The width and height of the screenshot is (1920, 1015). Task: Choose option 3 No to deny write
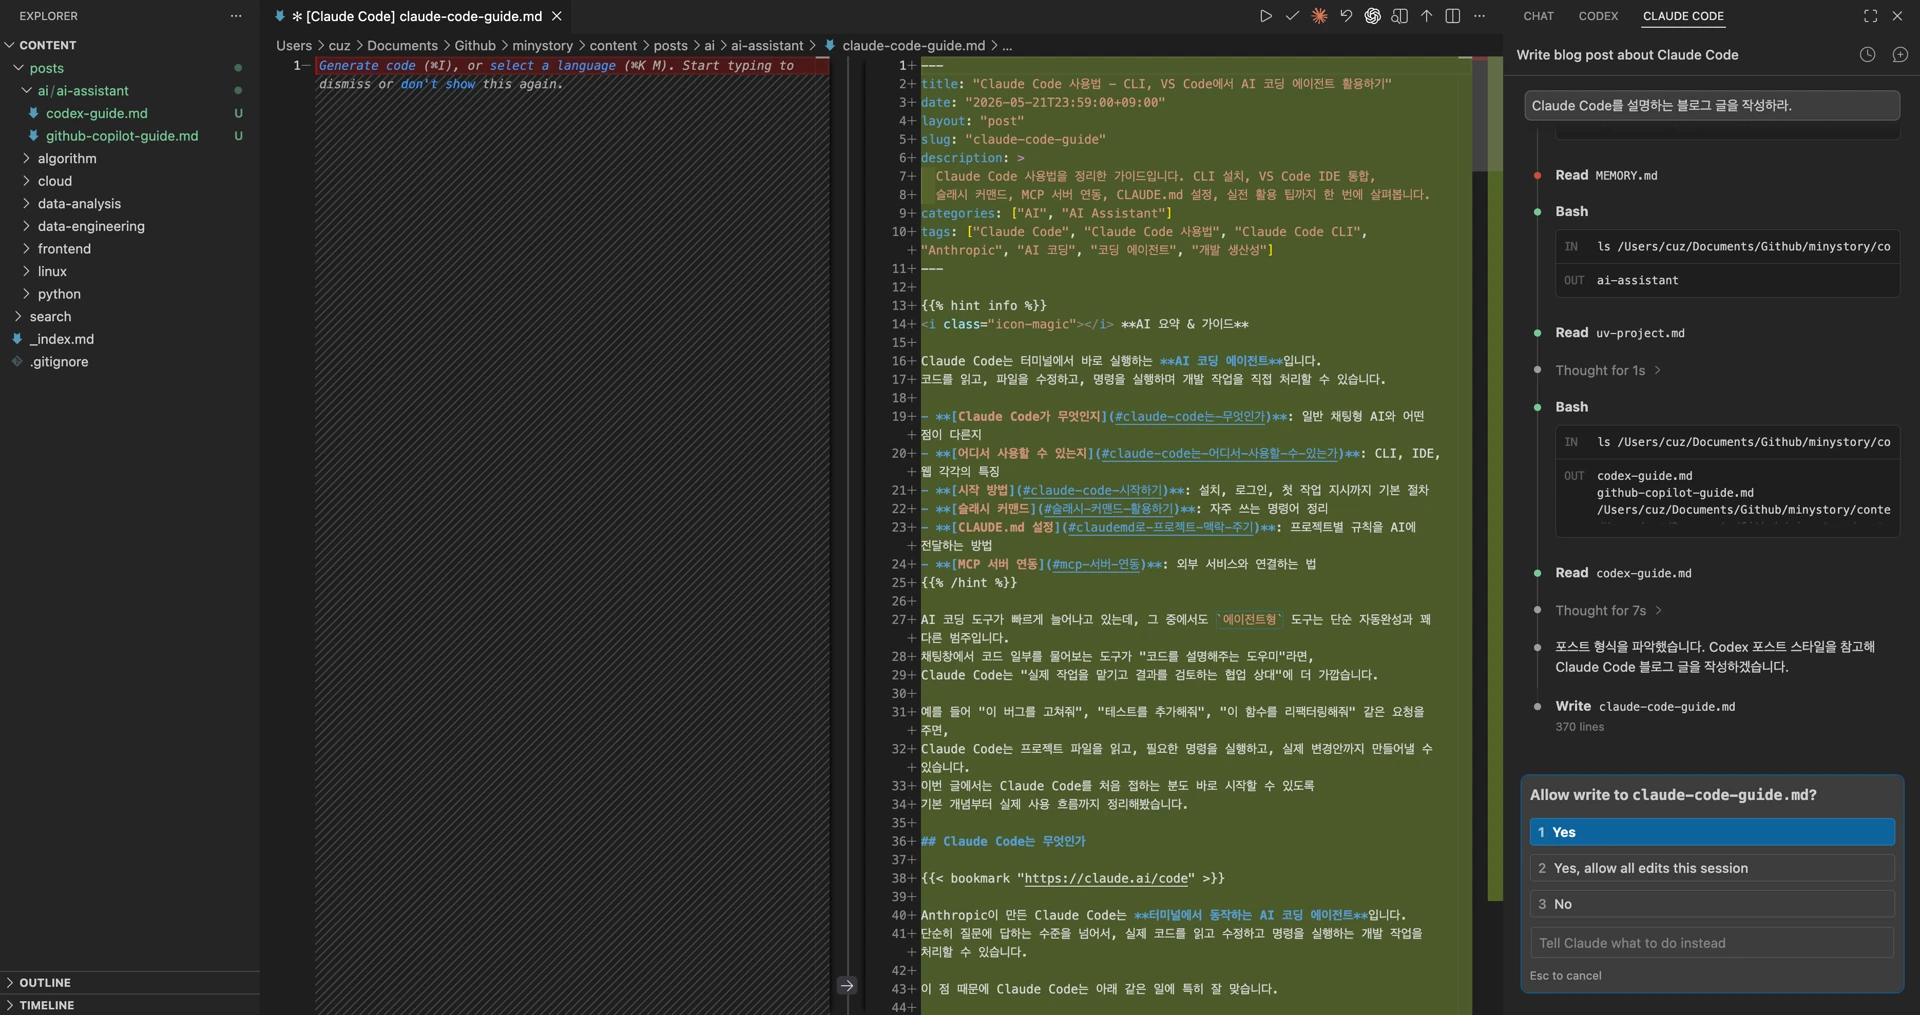[x=1712, y=904]
